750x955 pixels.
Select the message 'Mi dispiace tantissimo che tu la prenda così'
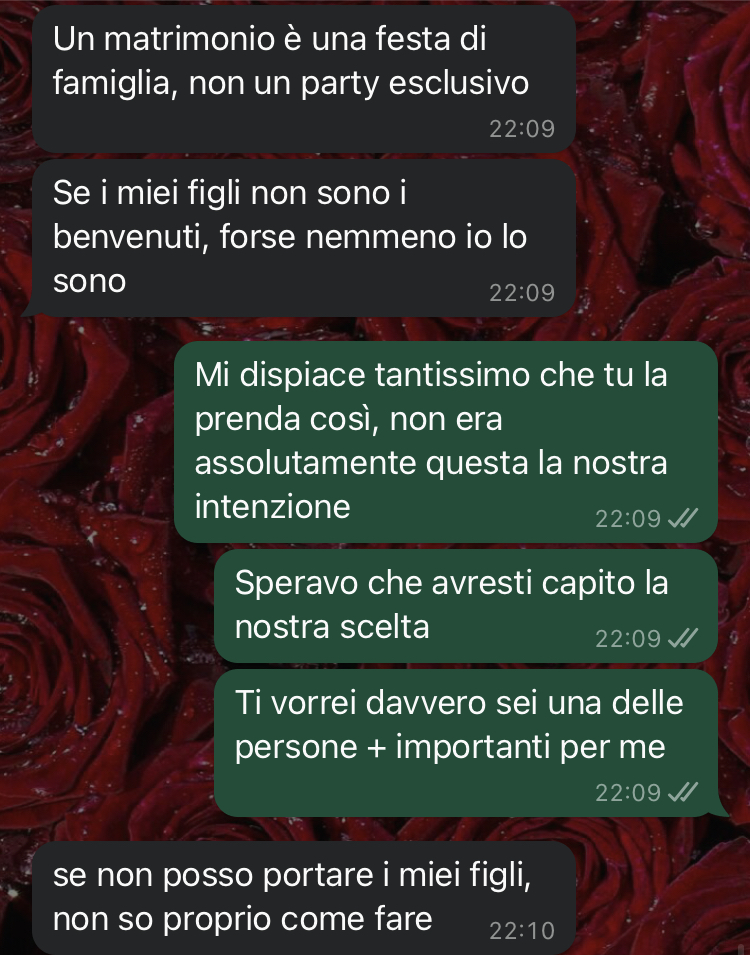tap(445, 442)
